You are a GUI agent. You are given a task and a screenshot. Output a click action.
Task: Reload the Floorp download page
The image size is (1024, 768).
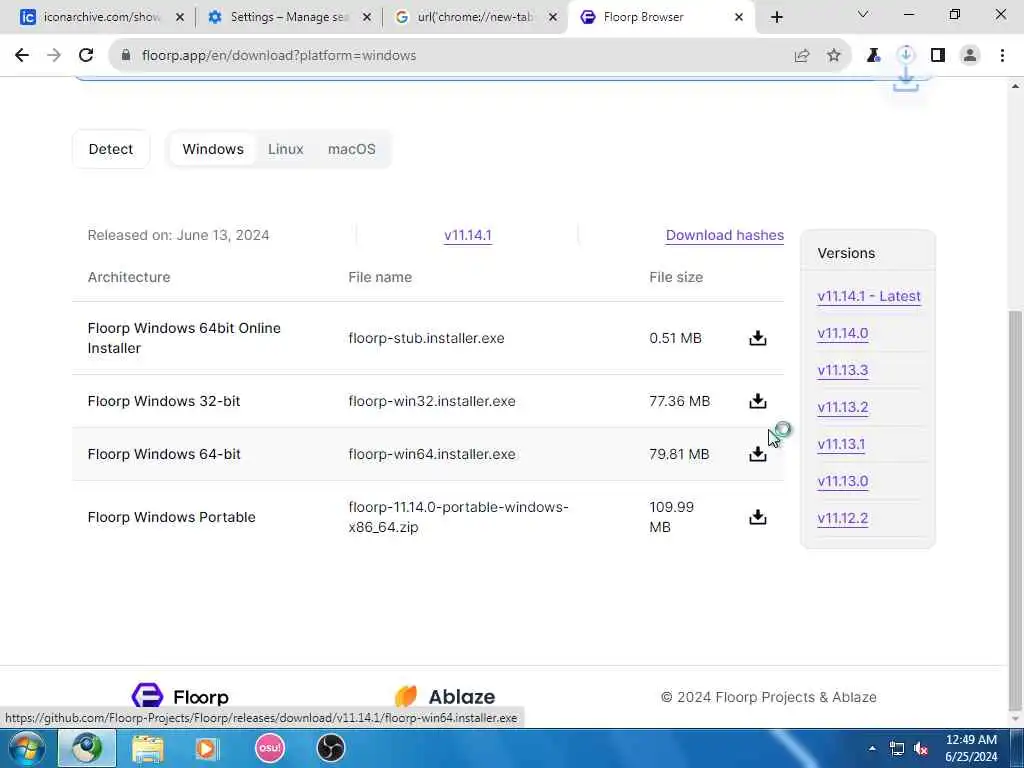[86, 56]
